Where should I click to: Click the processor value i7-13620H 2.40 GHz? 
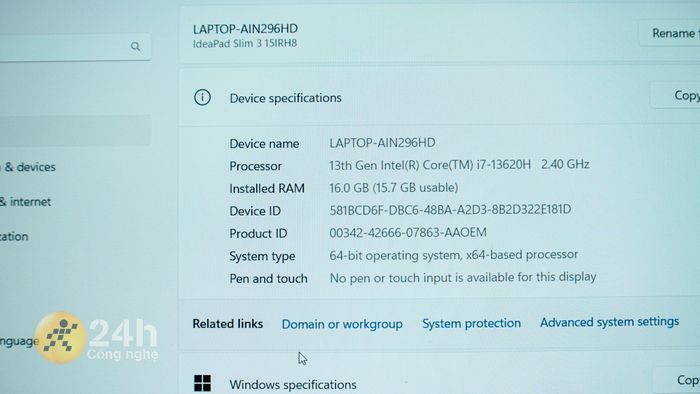tap(459, 165)
